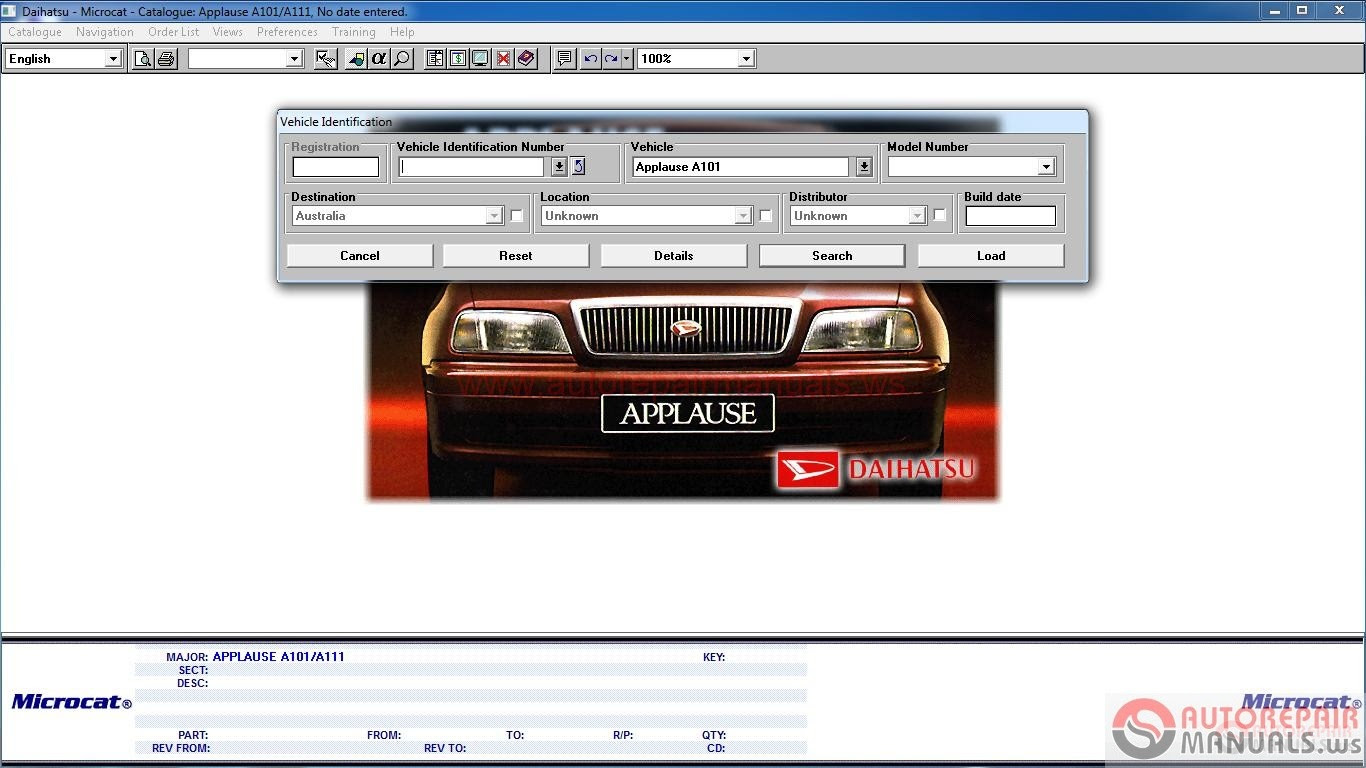Open the Model Number dropdown
1366x768 pixels.
click(x=1046, y=167)
